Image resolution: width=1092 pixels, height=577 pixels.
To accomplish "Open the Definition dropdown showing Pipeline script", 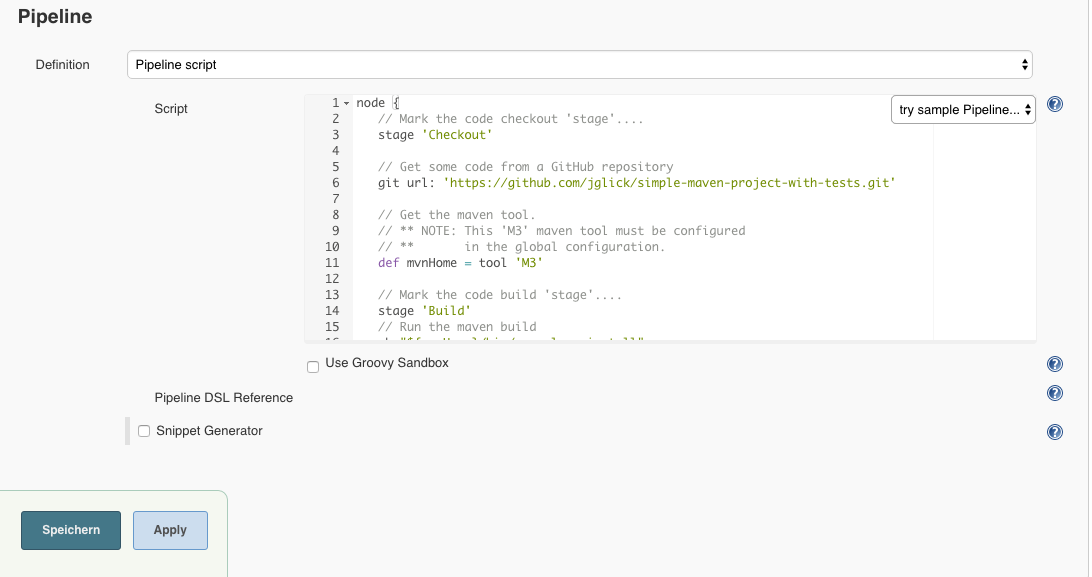I will pos(579,65).
